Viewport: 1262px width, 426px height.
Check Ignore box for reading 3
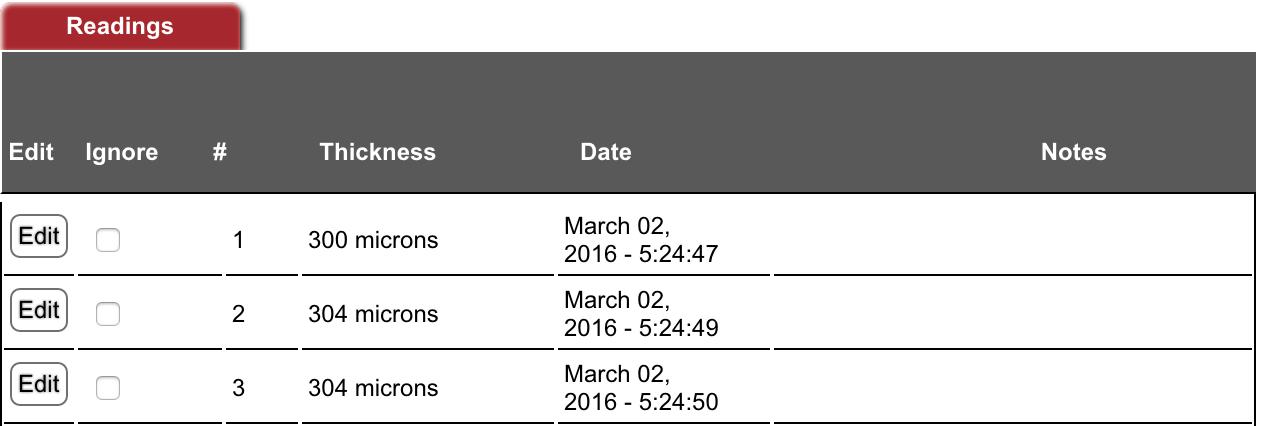click(107, 388)
